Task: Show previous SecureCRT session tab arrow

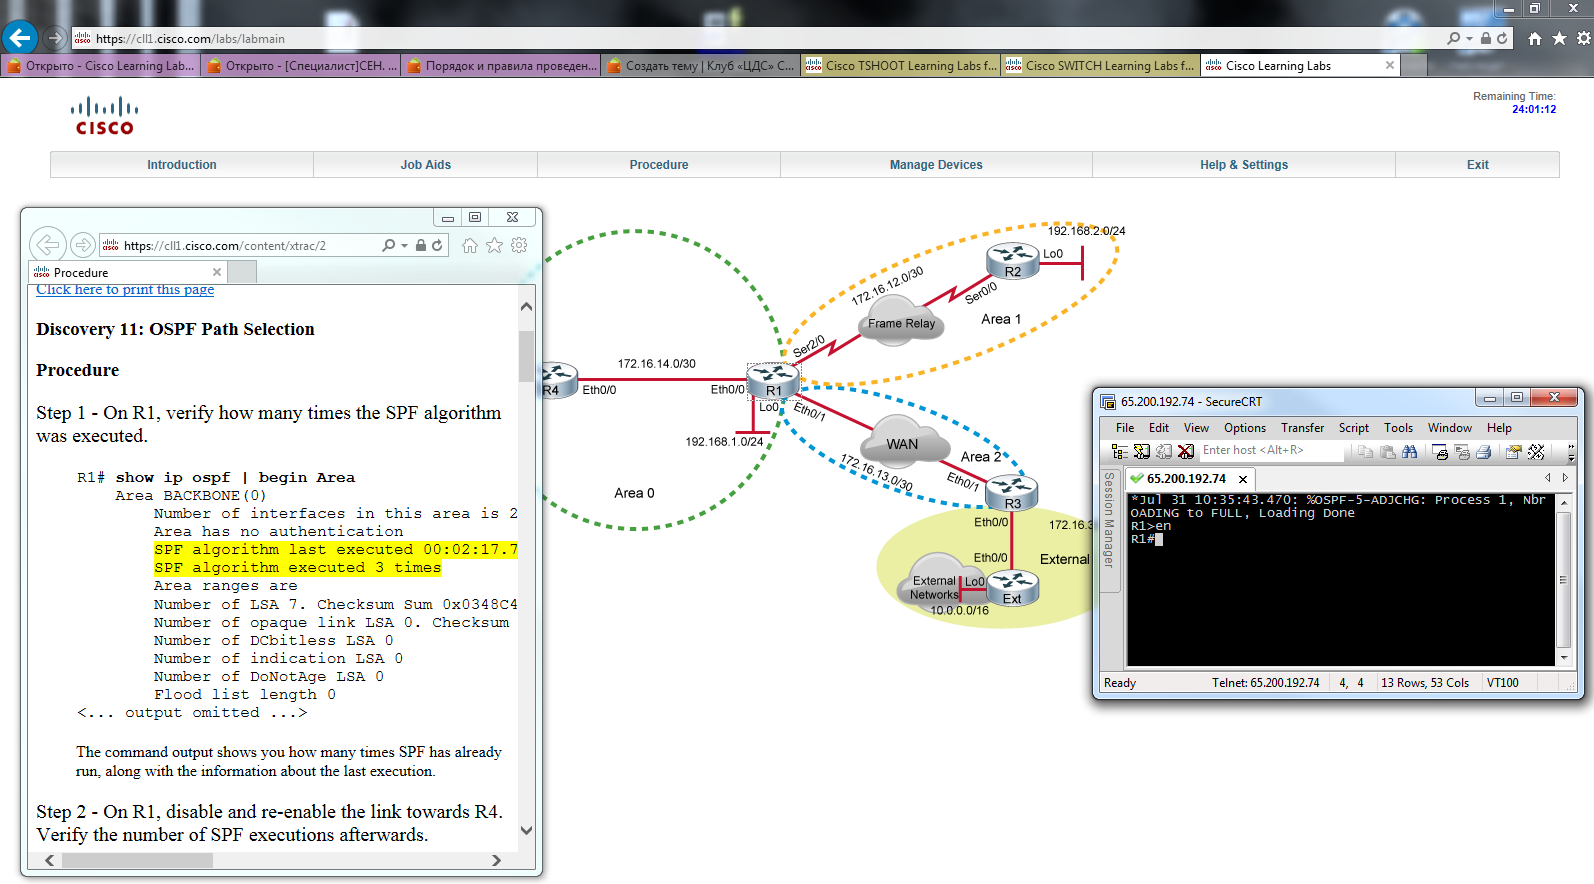Action: (1548, 478)
